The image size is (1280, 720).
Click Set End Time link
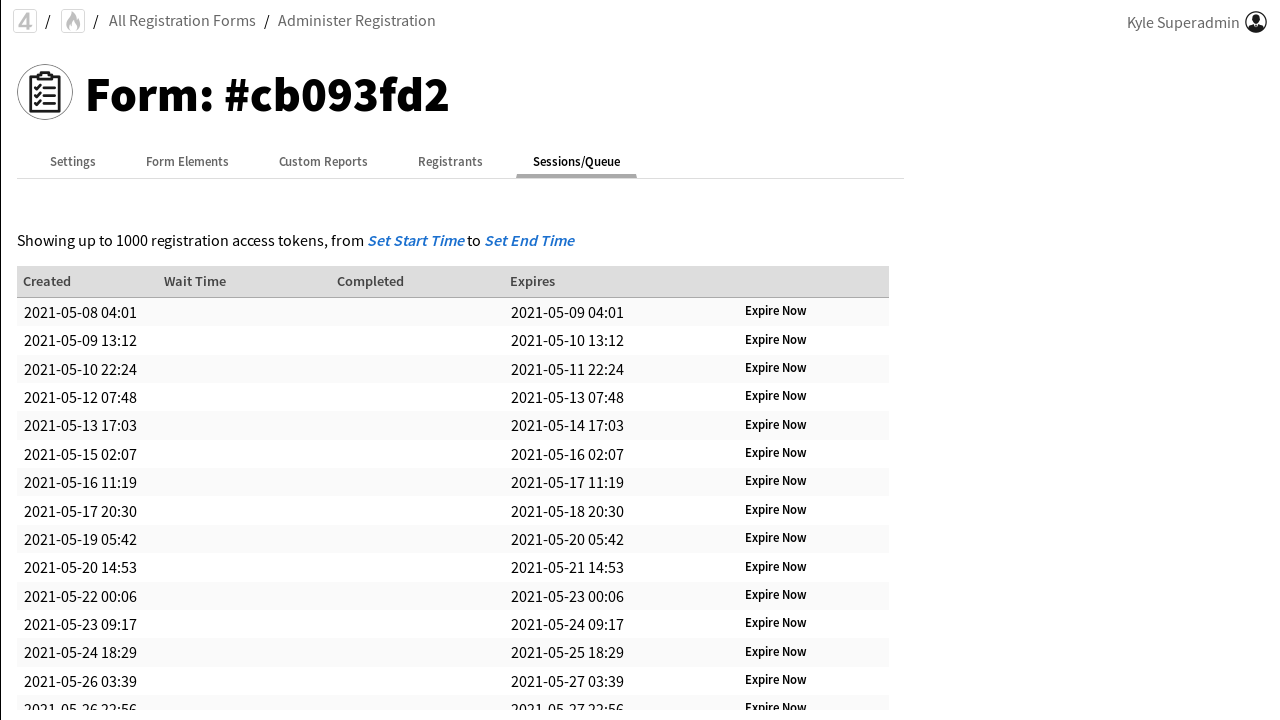pos(529,241)
